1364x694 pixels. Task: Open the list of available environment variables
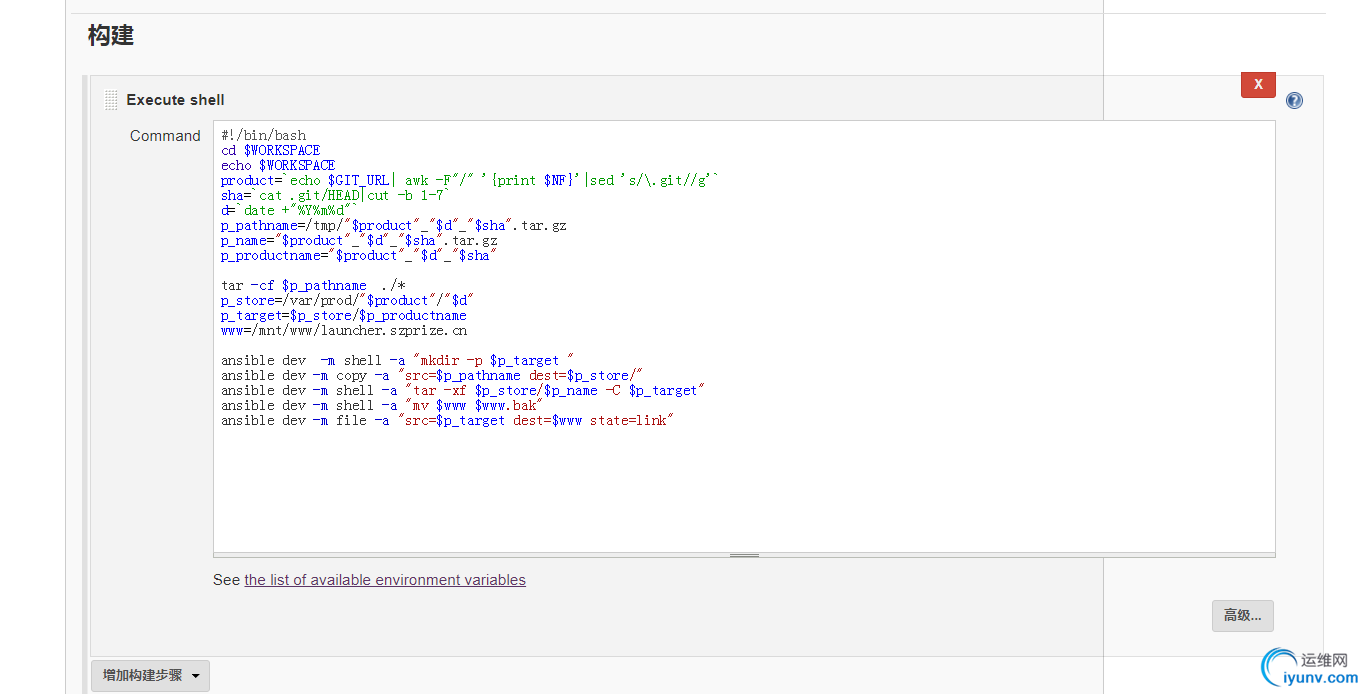[385, 580]
